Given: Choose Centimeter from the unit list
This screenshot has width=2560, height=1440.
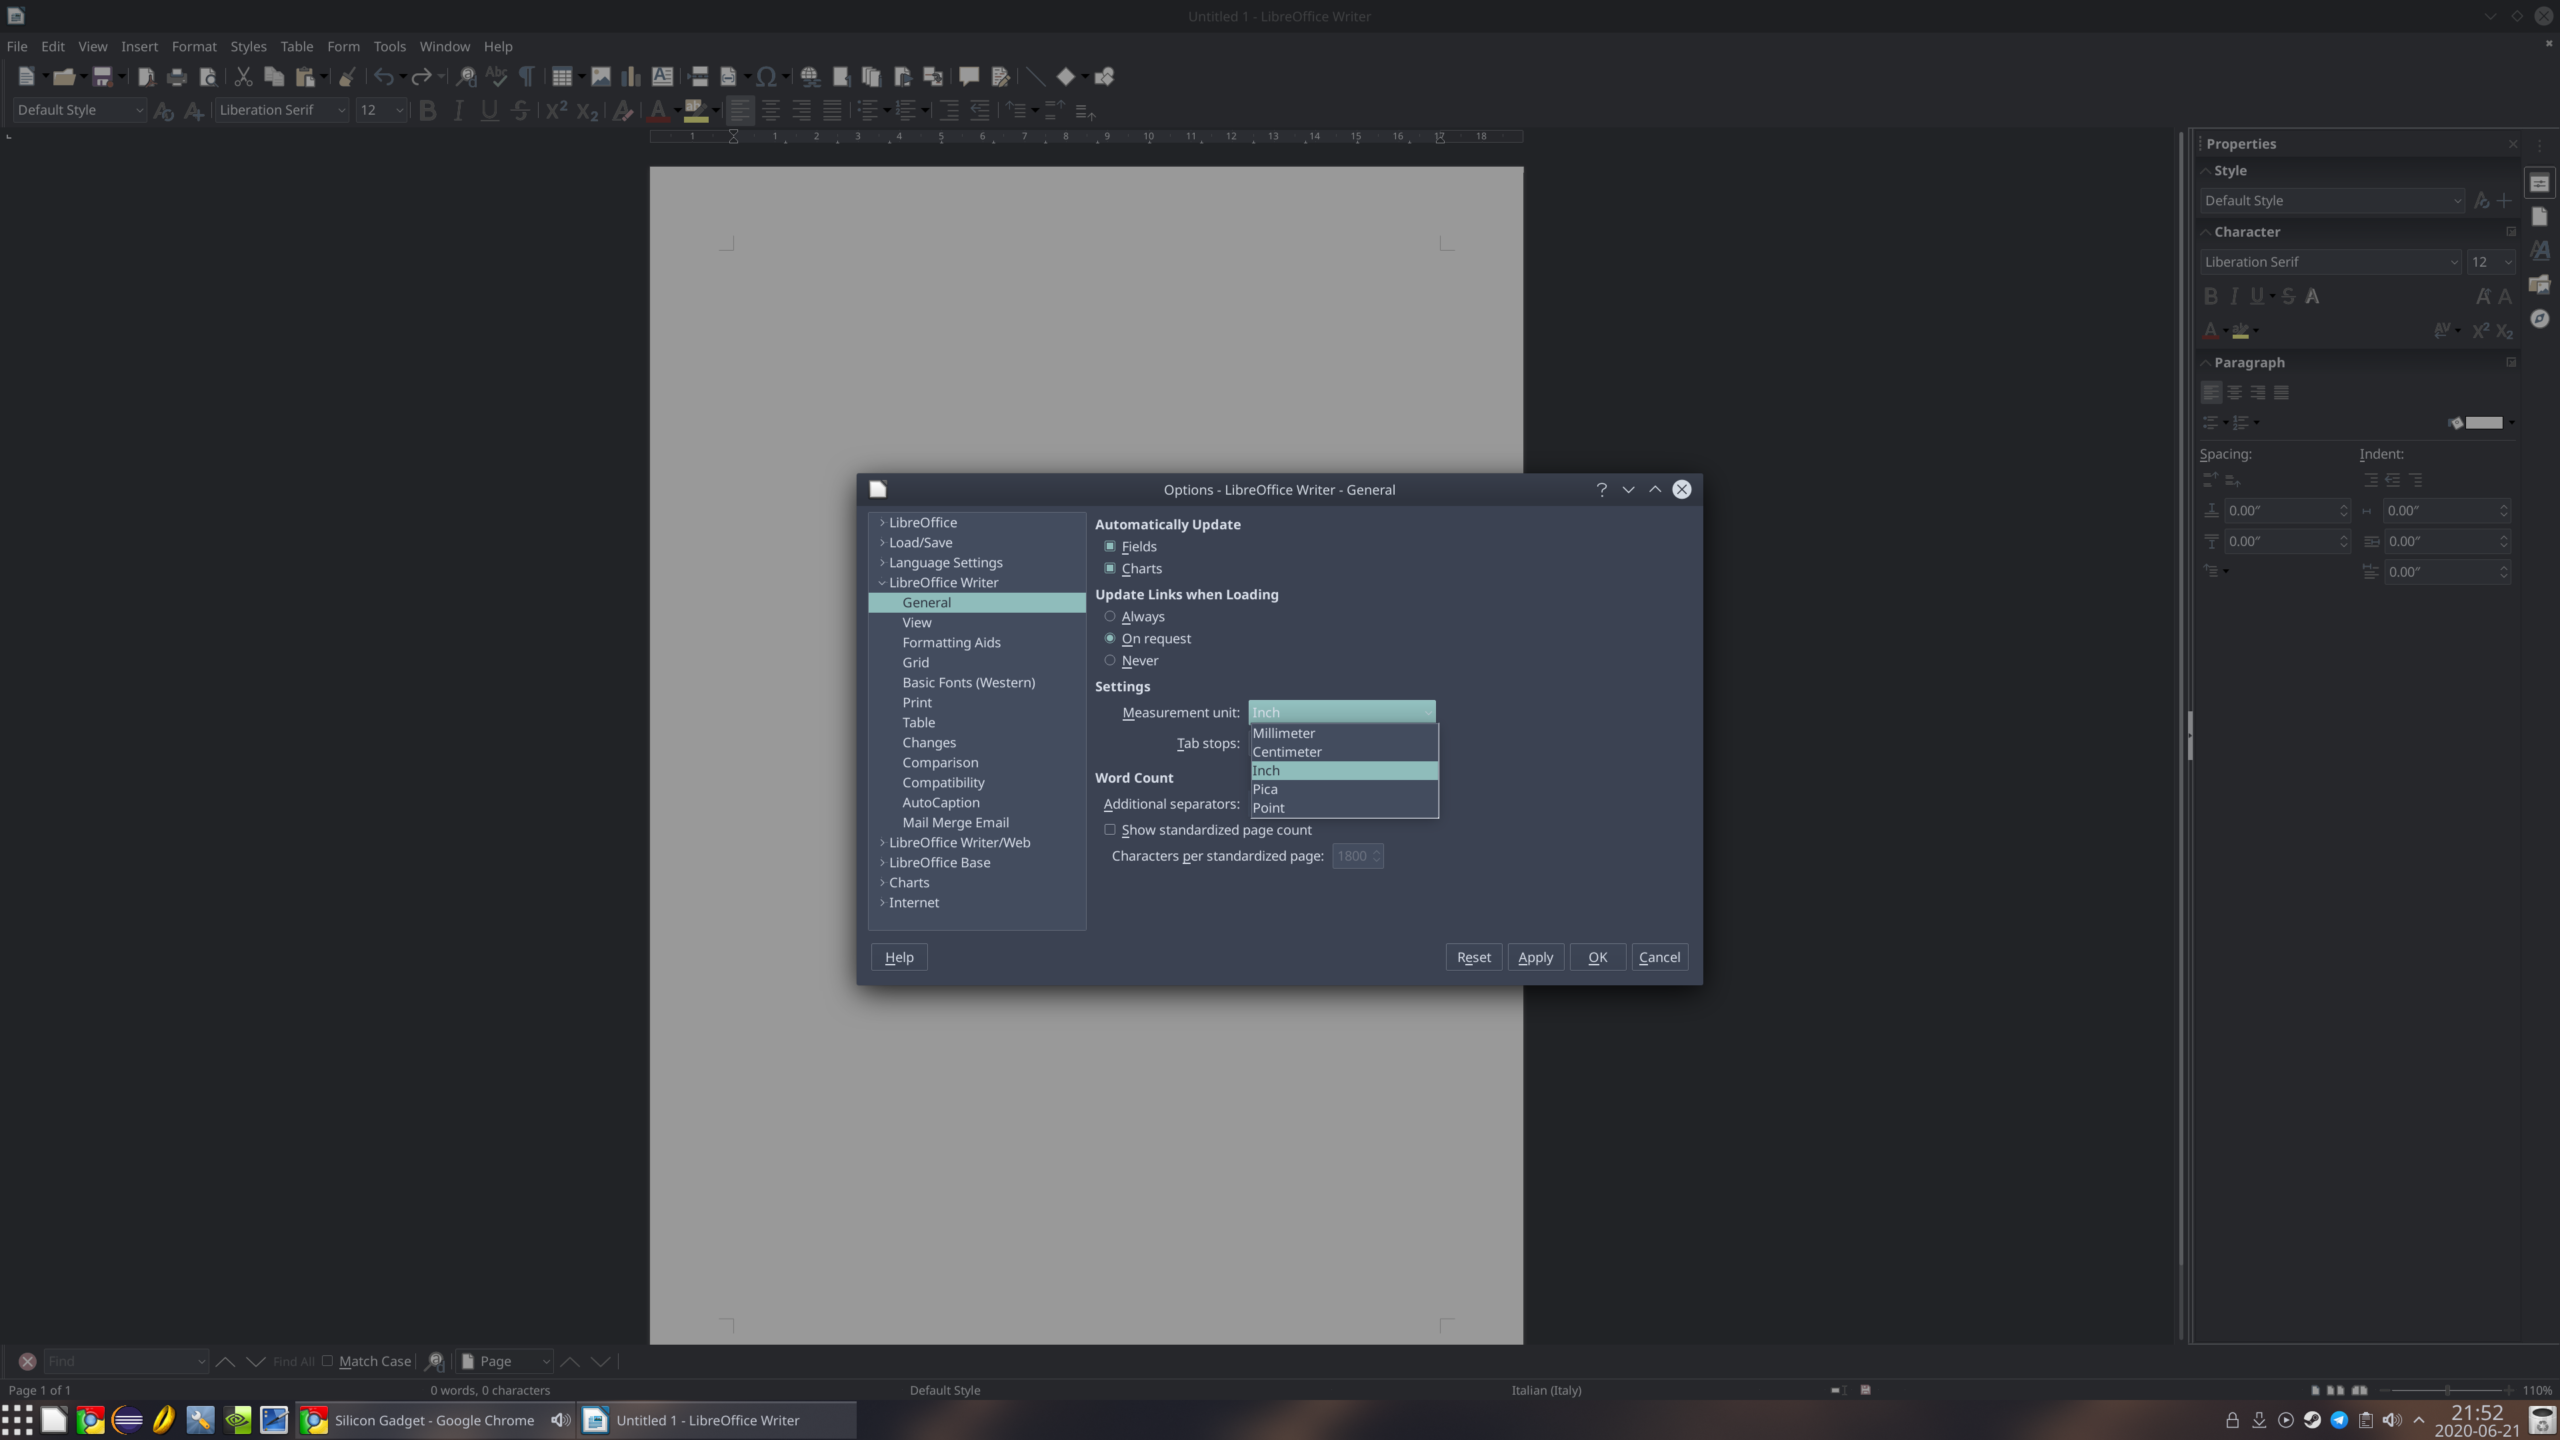Looking at the screenshot, I should pos(1344,752).
